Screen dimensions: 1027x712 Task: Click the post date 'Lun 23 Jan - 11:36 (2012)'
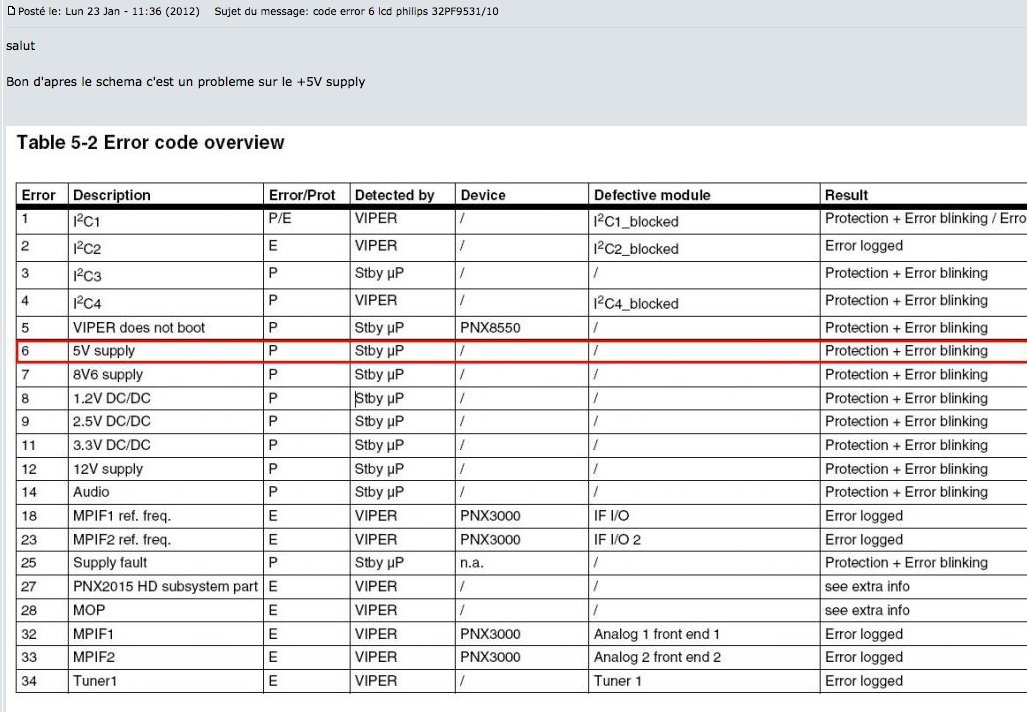pyautogui.click(x=132, y=11)
